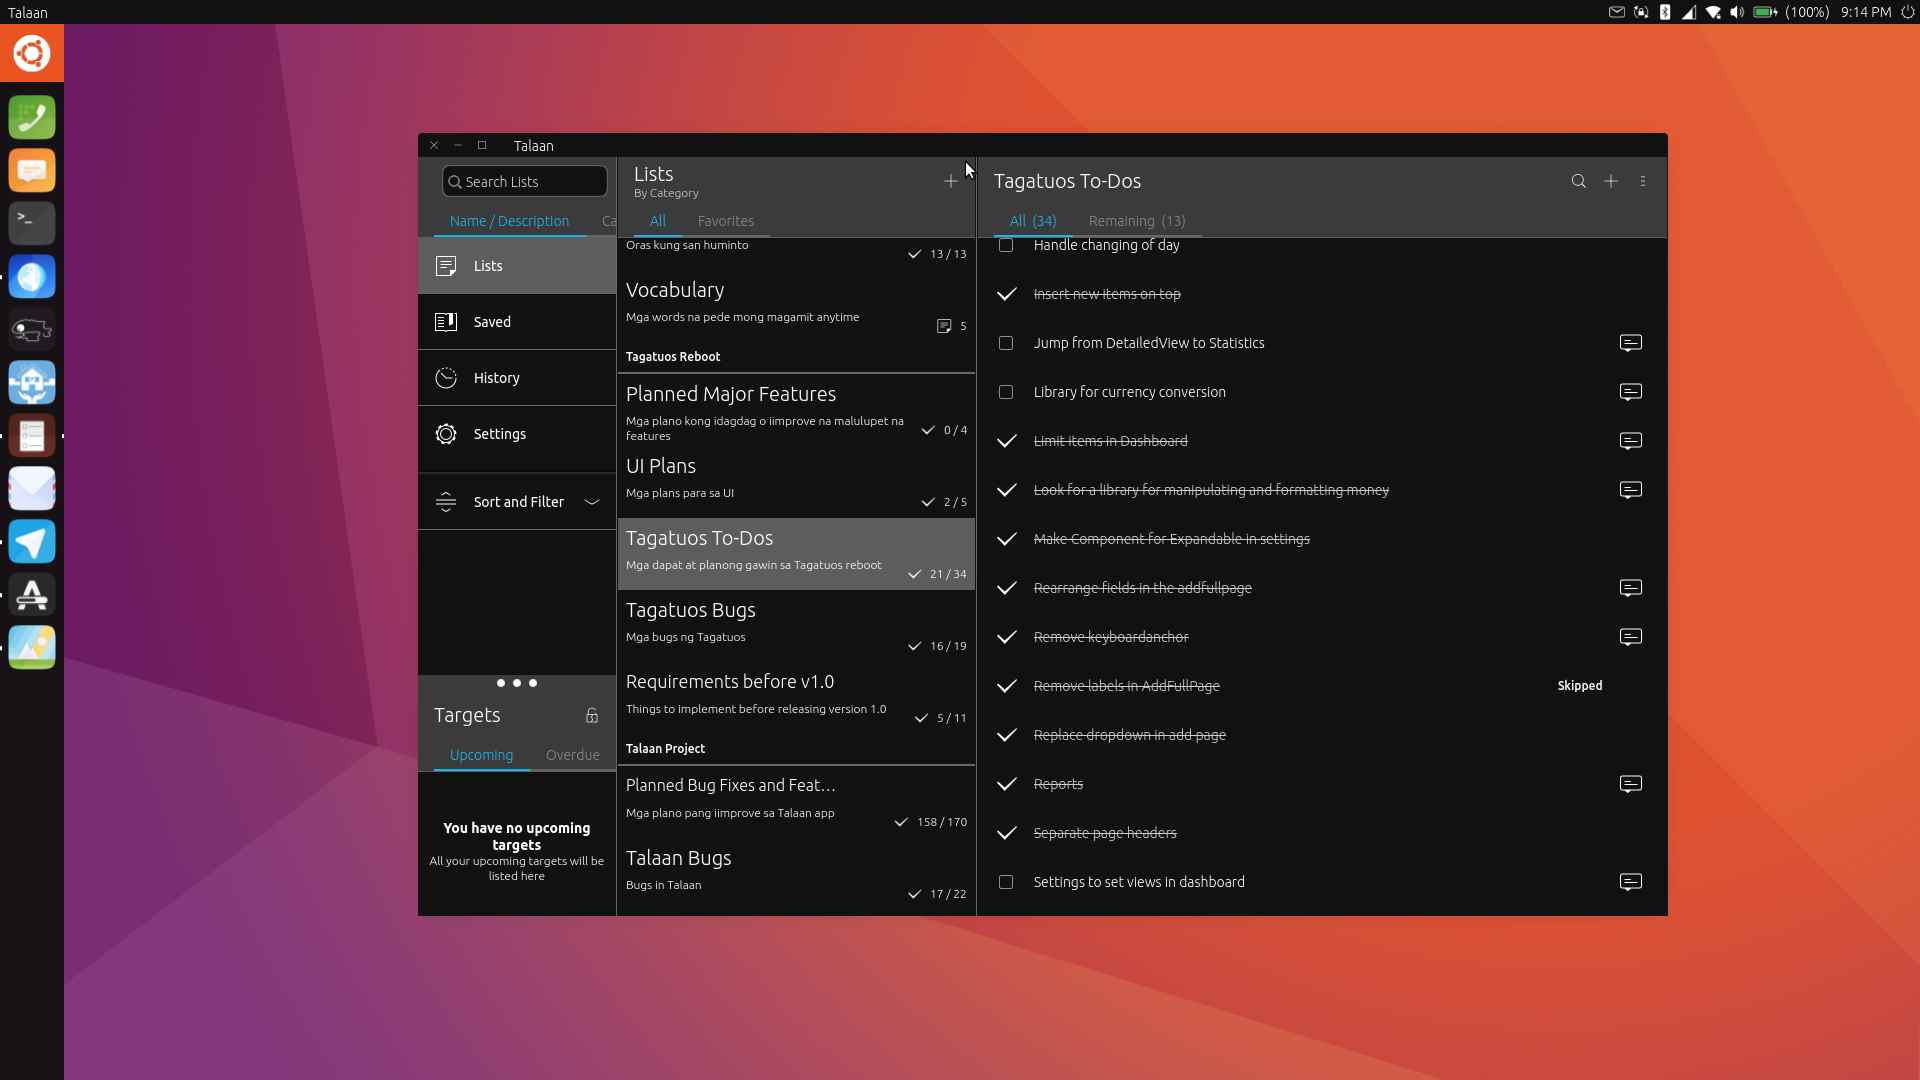This screenshot has height=1080, width=1920.
Task: Open Ubuntu launcher home button
Action: [32, 53]
